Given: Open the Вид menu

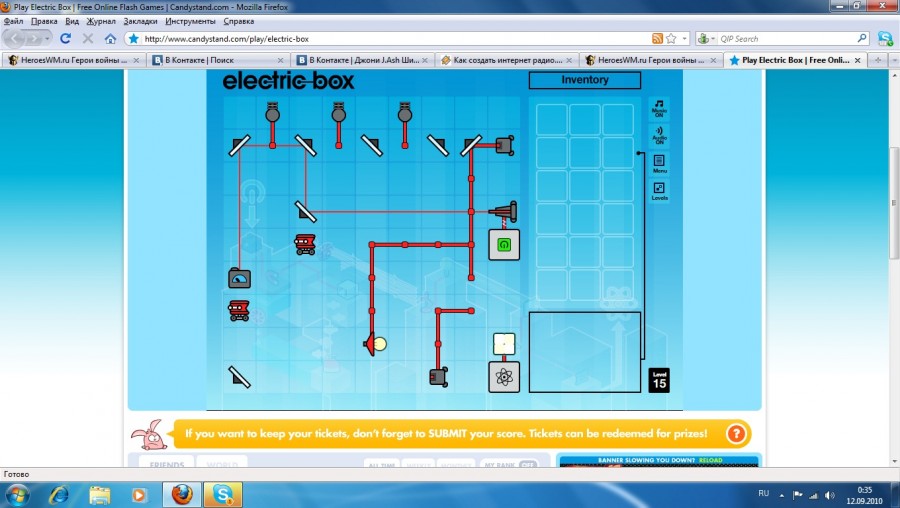Looking at the screenshot, I should click(x=72, y=21).
